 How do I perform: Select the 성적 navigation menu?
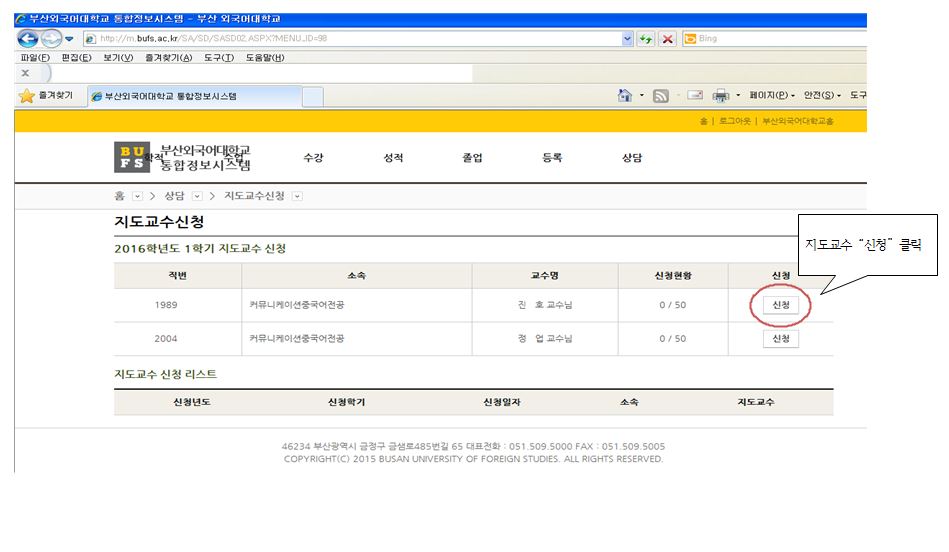(393, 158)
